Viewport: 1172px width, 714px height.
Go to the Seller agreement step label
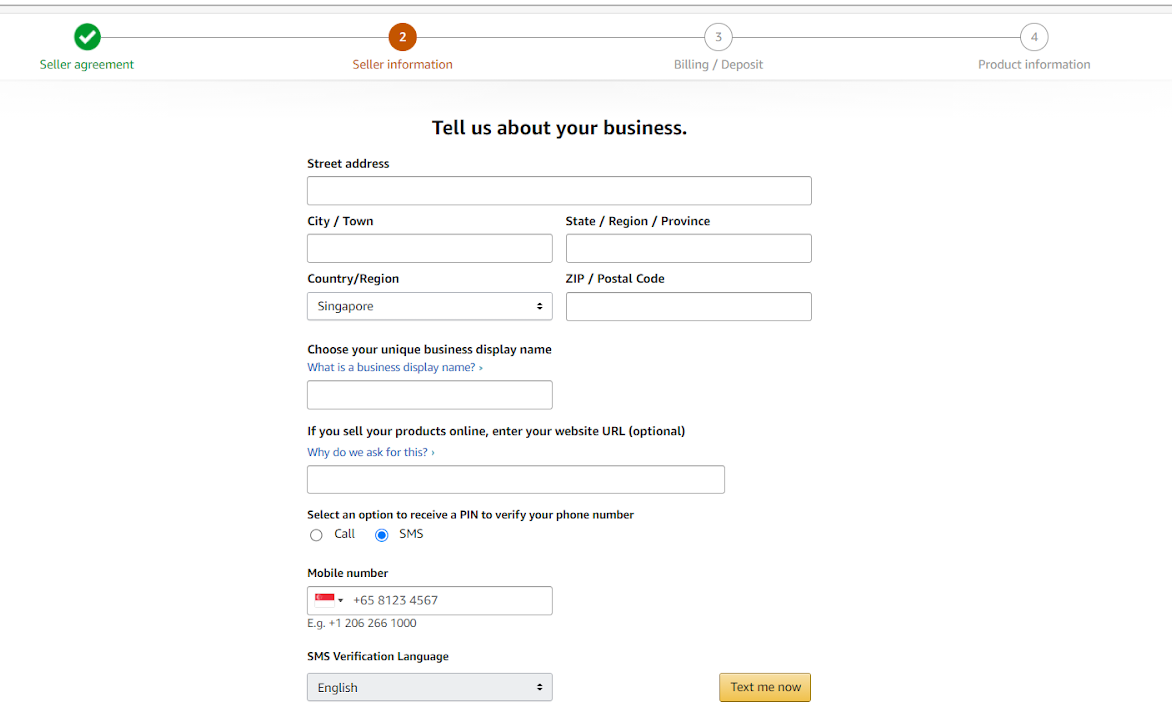(x=87, y=64)
